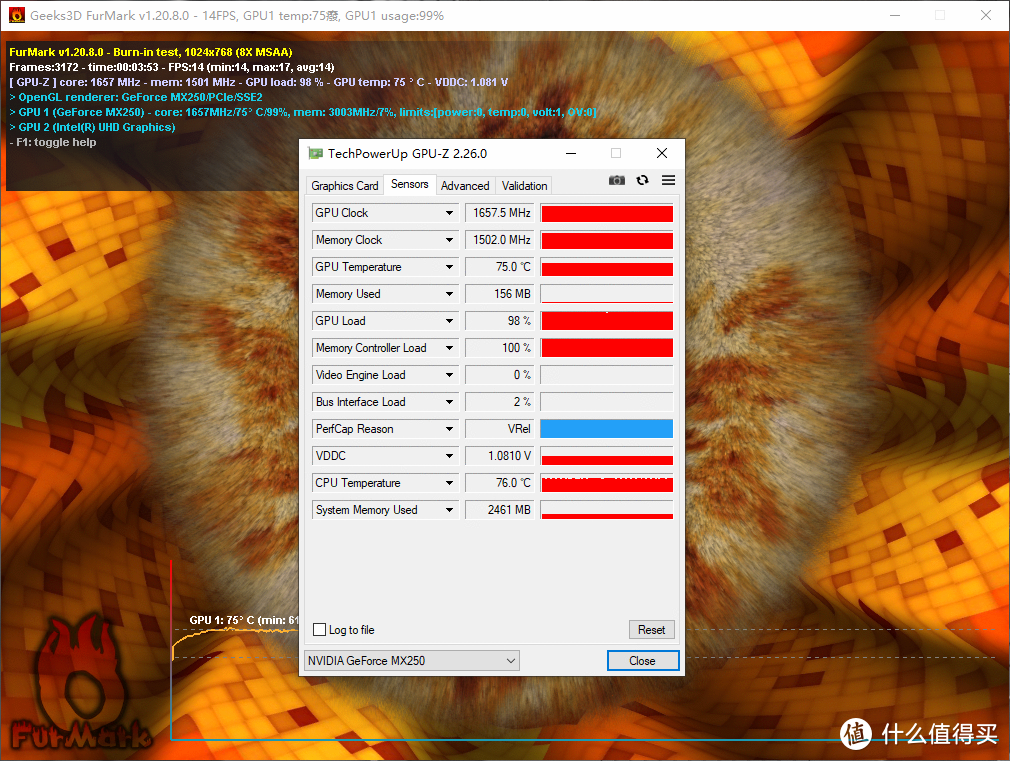
Task: Click the 1502.0 MHz Memory Clock value
Action: 500,240
